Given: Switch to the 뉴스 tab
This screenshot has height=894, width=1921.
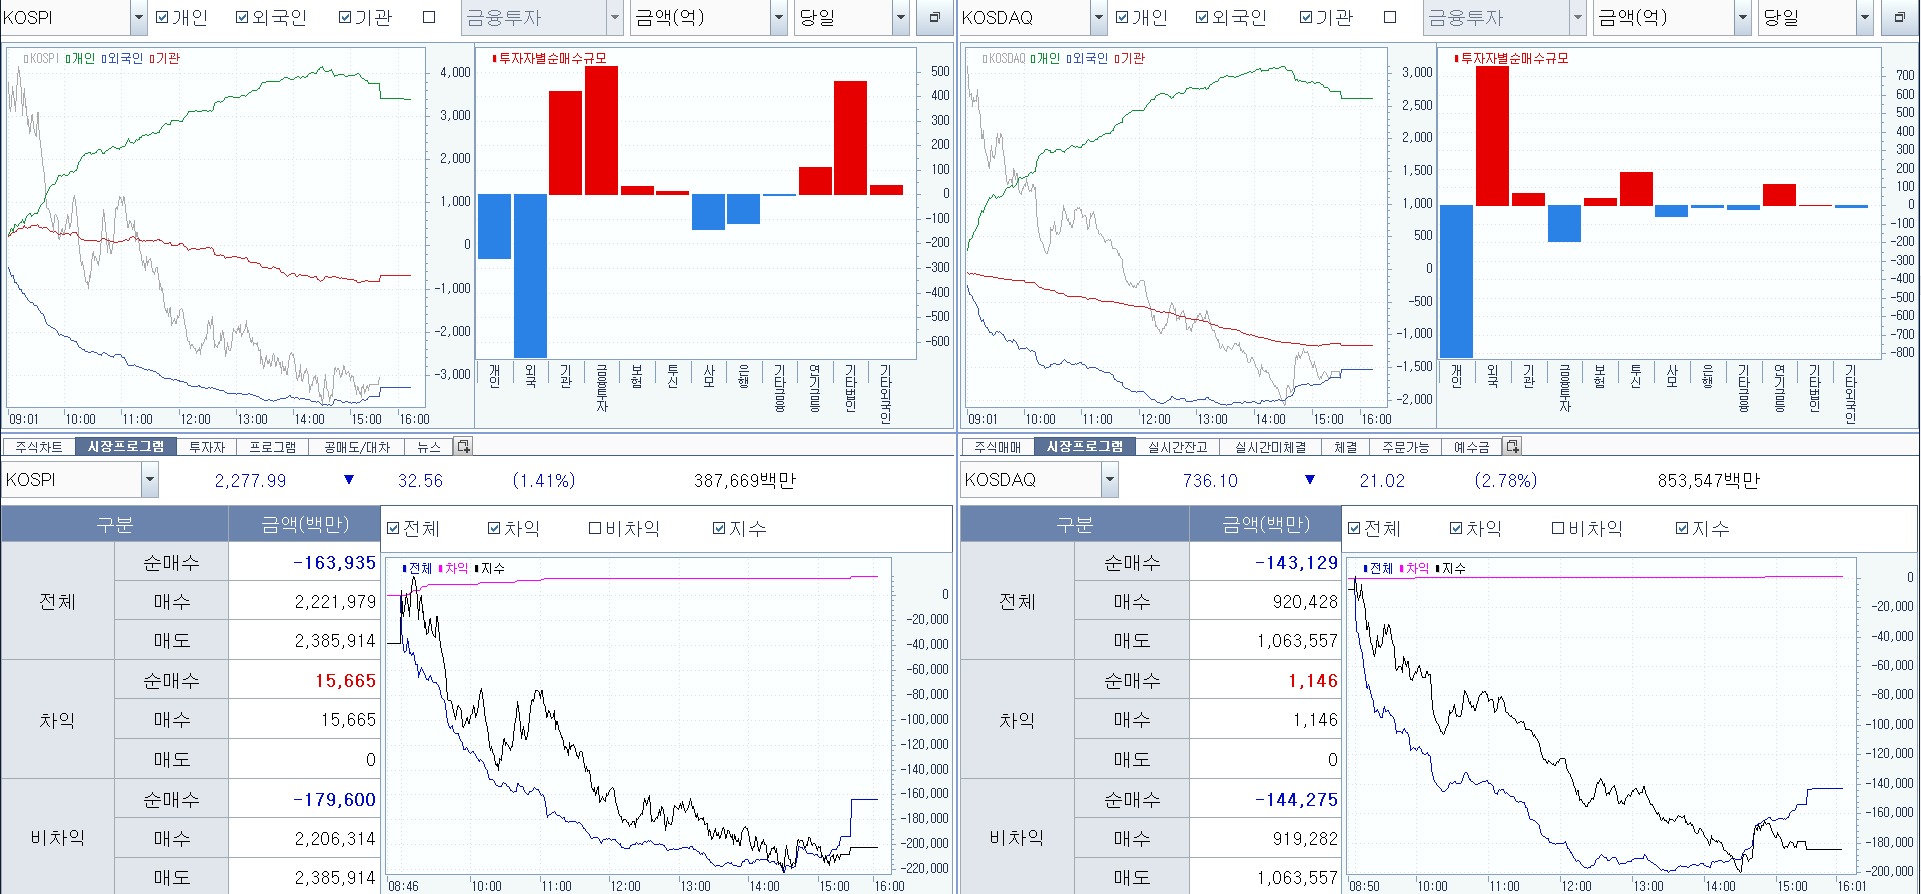Looking at the screenshot, I should point(429,447).
